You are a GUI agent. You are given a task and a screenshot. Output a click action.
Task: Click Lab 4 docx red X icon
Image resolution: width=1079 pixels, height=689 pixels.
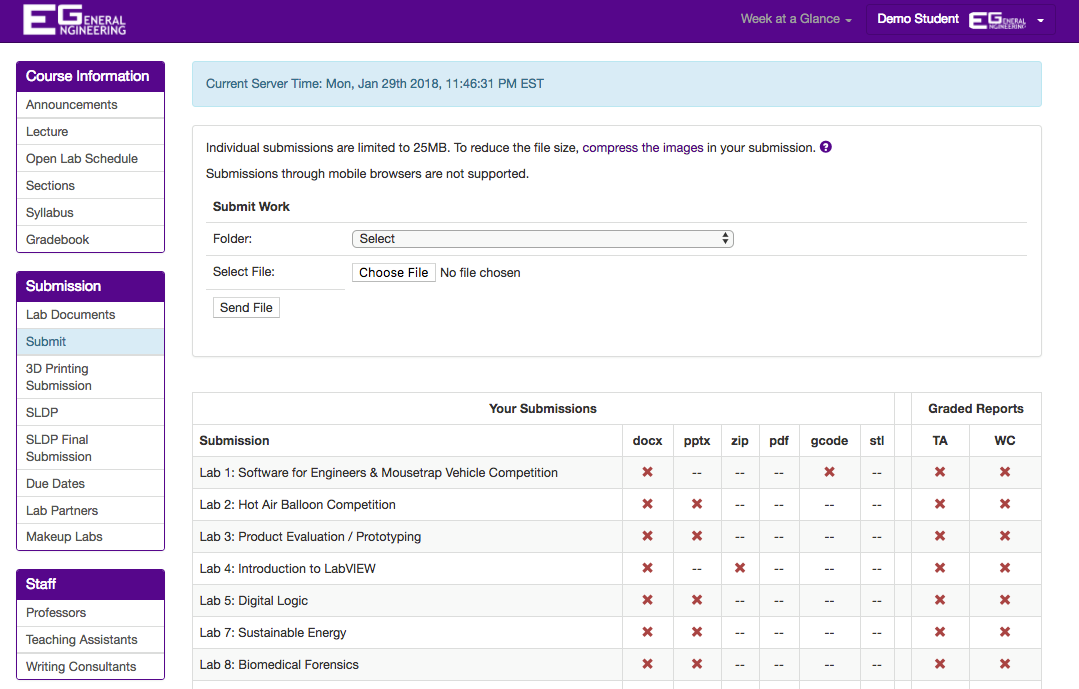(648, 568)
